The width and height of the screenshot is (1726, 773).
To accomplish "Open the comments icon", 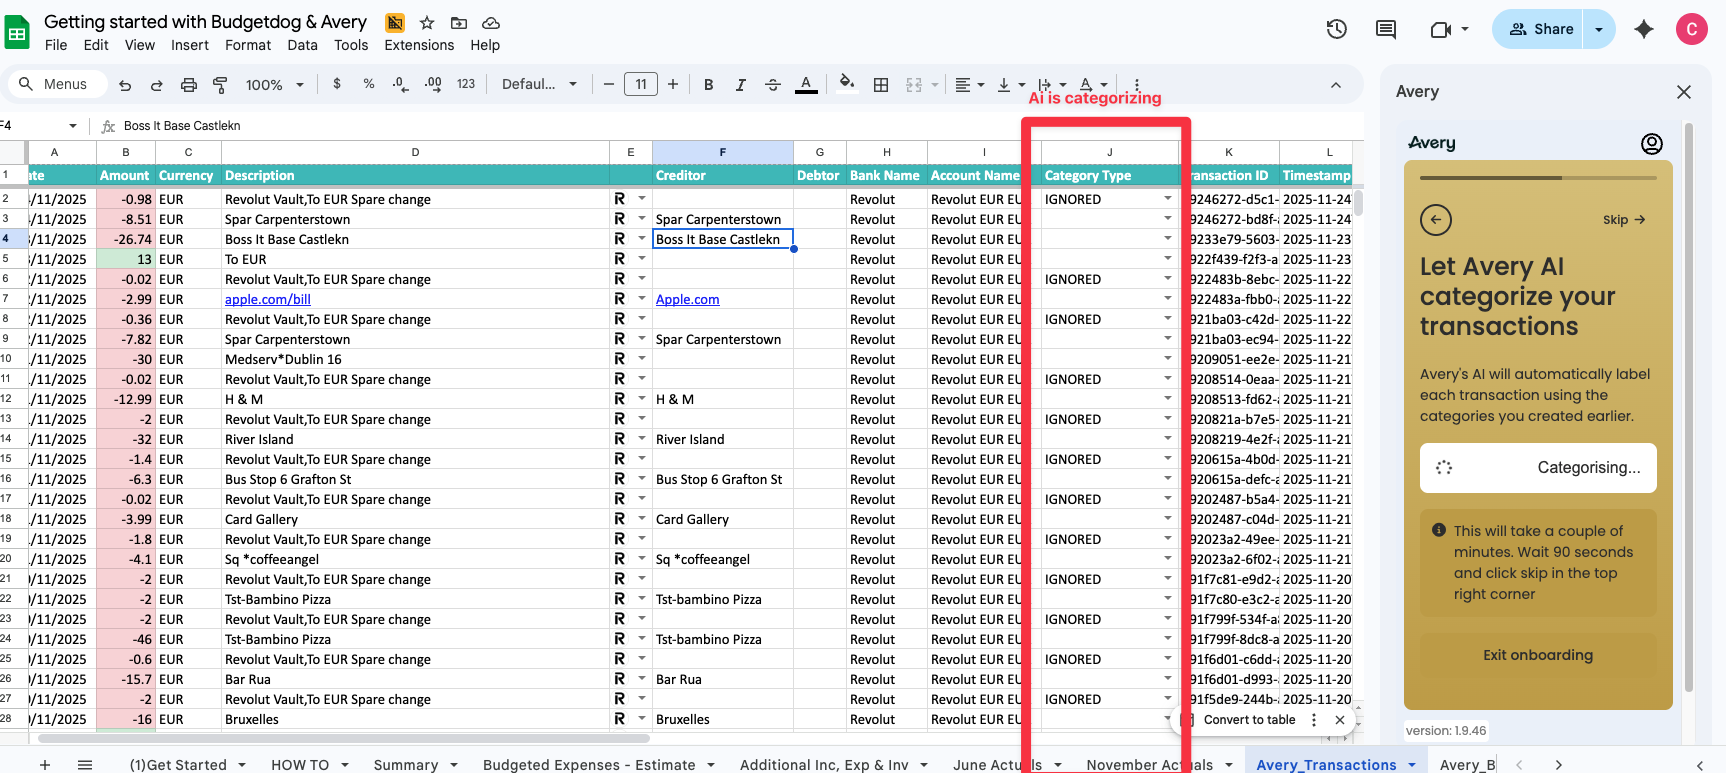I will (x=1385, y=29).
